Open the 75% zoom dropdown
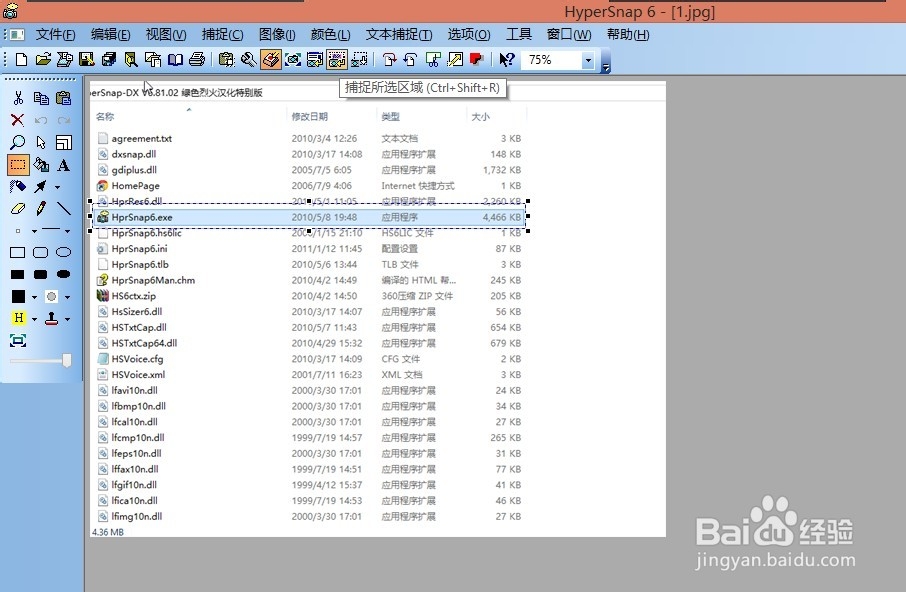Image resolution: width=906 pixels, height=592 pixels. 588,60
